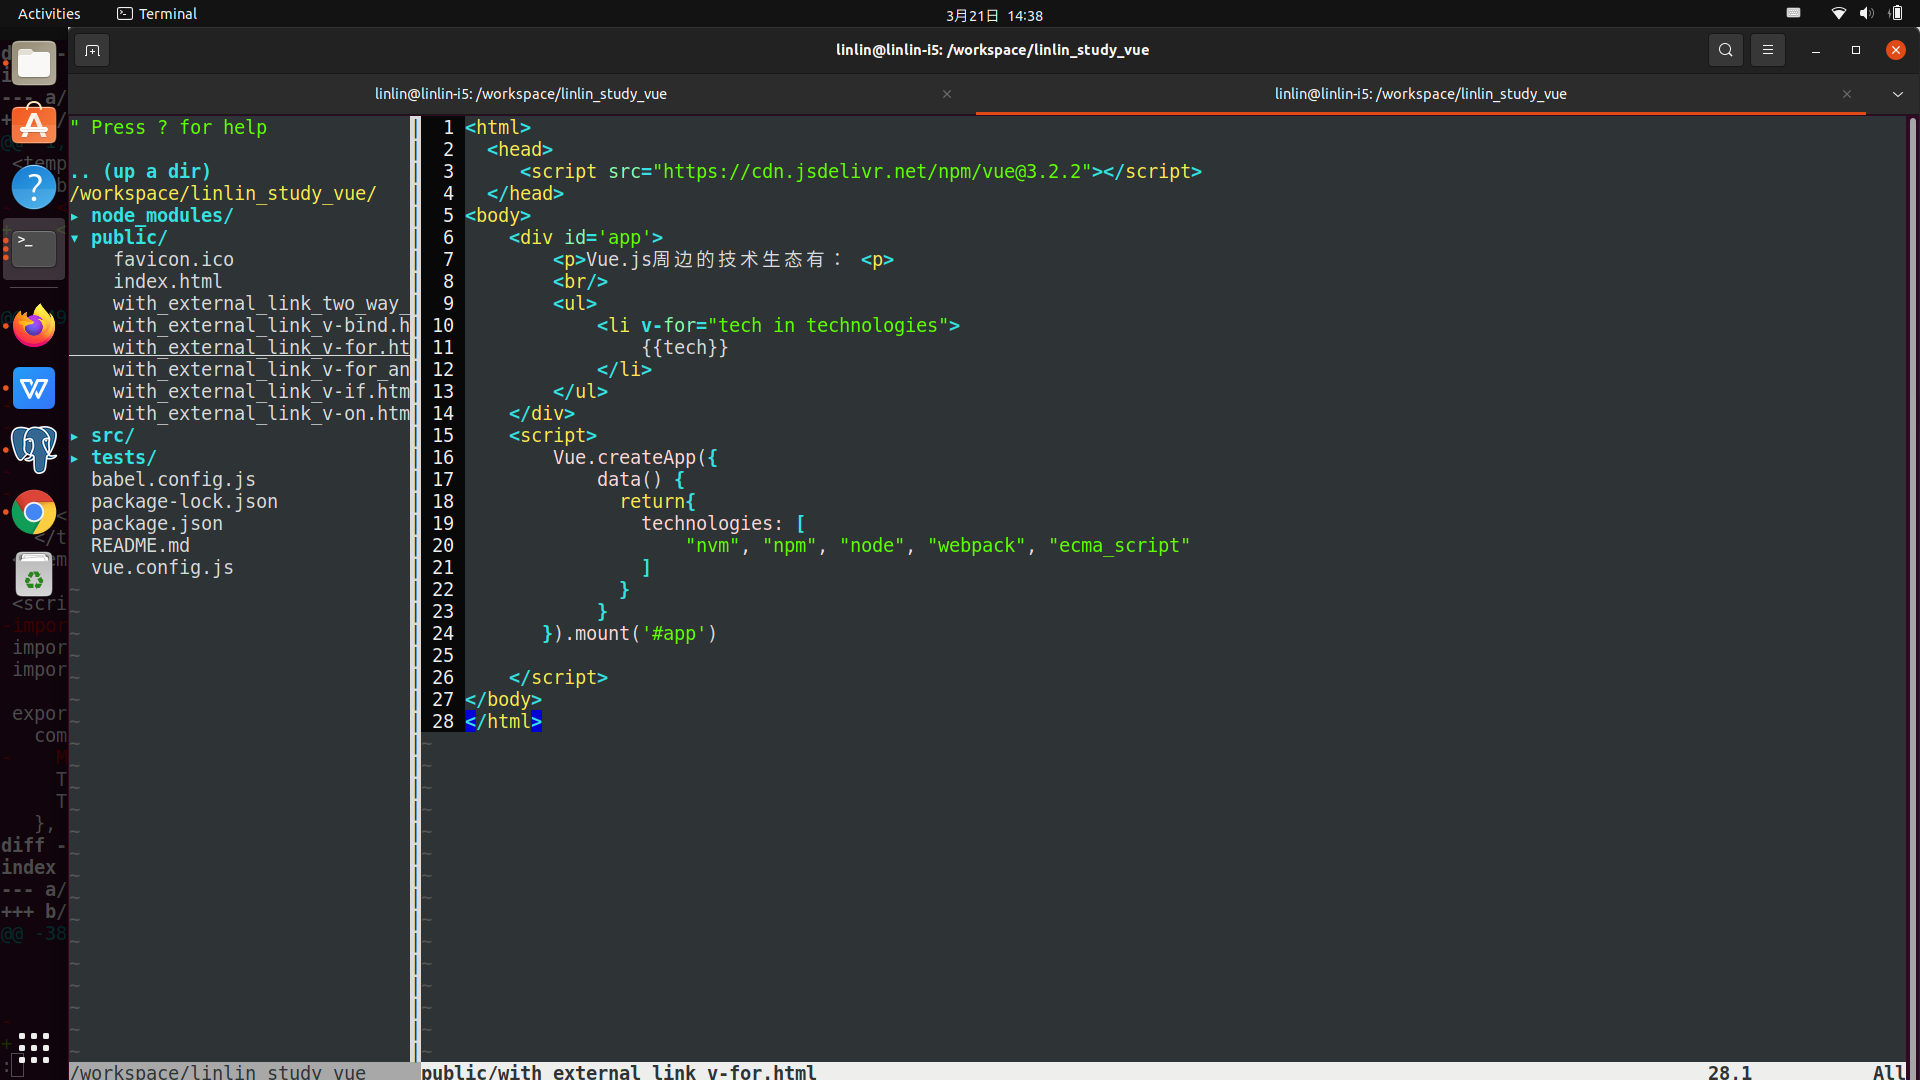1920x1080 pixels.
Task: Open the terminal search icon
Action: 1725,50
